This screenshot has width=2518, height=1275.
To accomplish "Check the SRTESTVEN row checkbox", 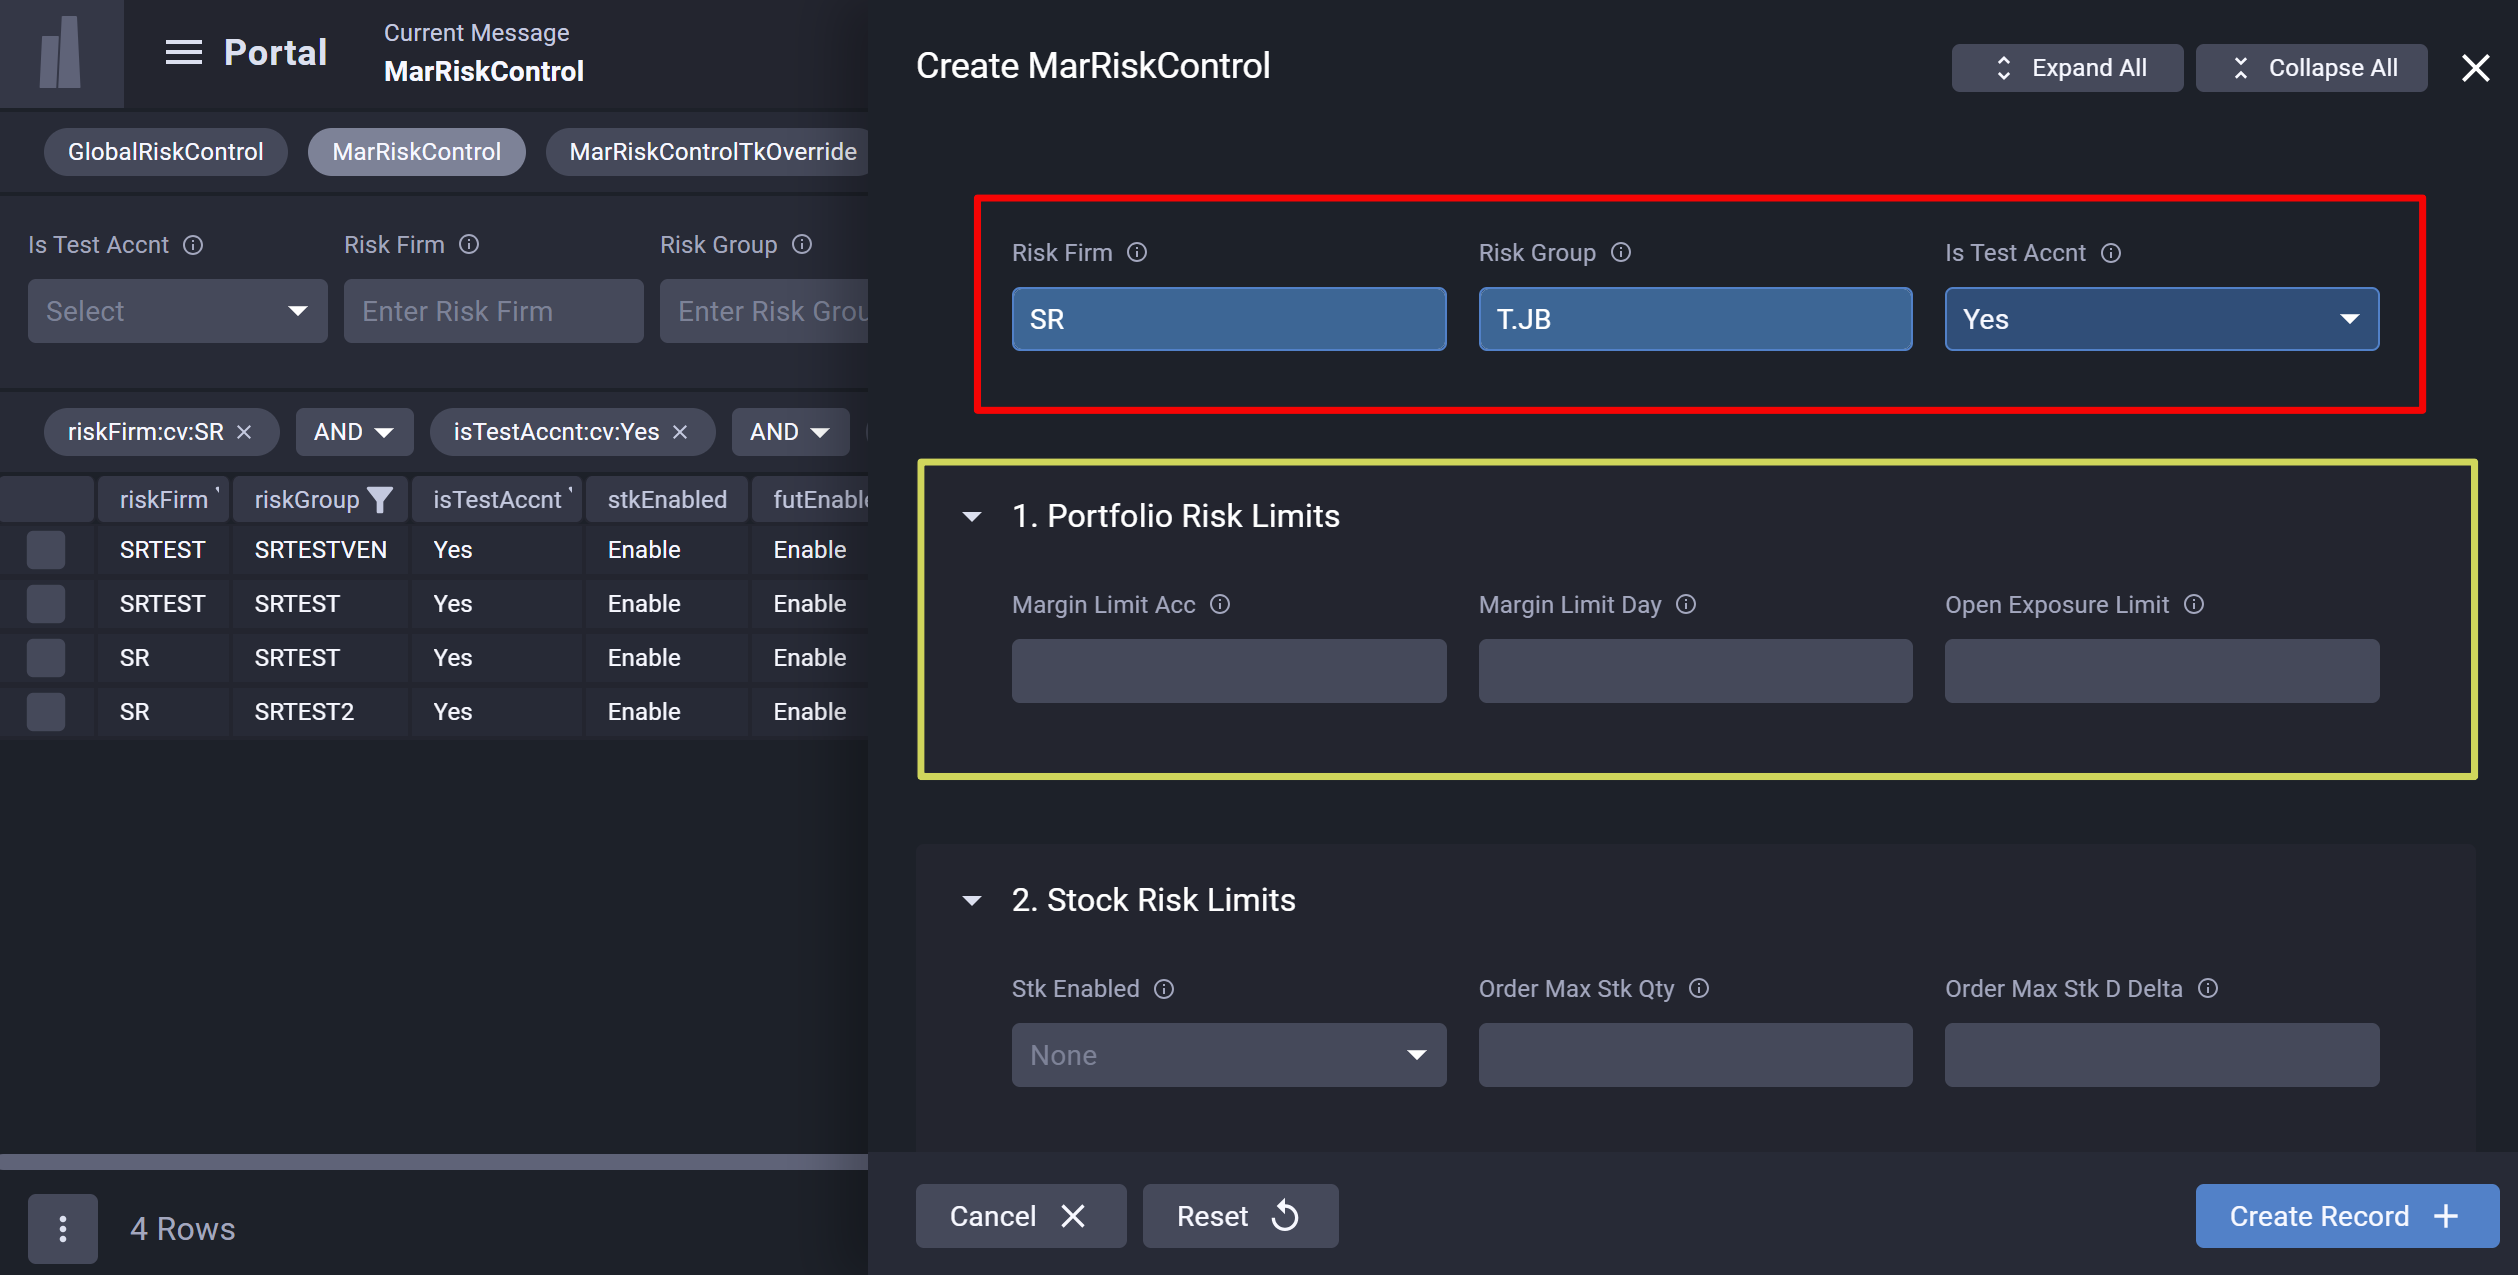I will click(x=46, y=550).
